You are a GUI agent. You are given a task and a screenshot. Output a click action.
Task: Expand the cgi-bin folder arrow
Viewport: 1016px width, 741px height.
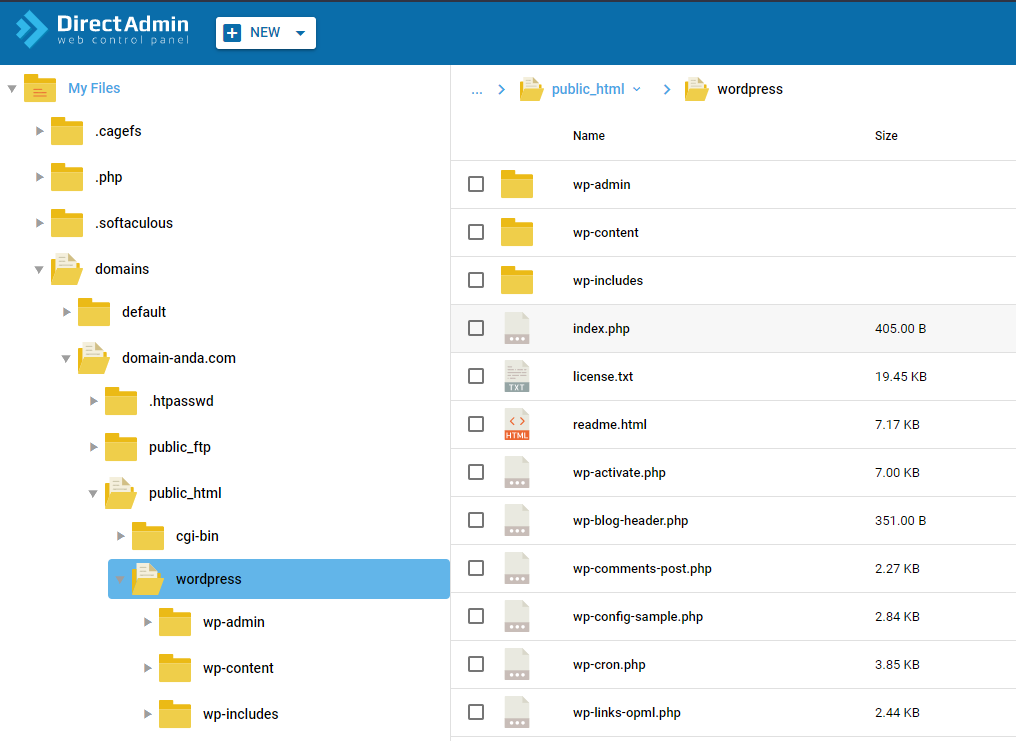121,536
